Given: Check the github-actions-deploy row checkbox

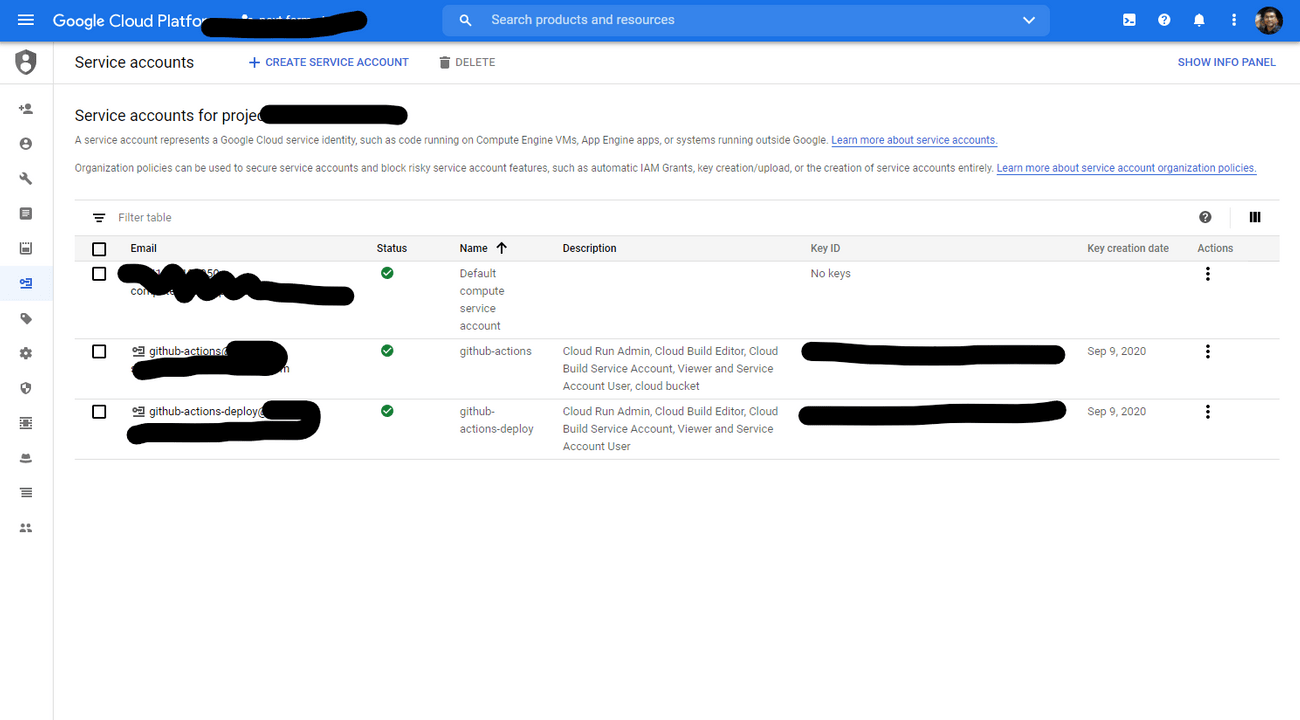Looking at the screenshot, I should pyautogui.click(x=99, y=412).
